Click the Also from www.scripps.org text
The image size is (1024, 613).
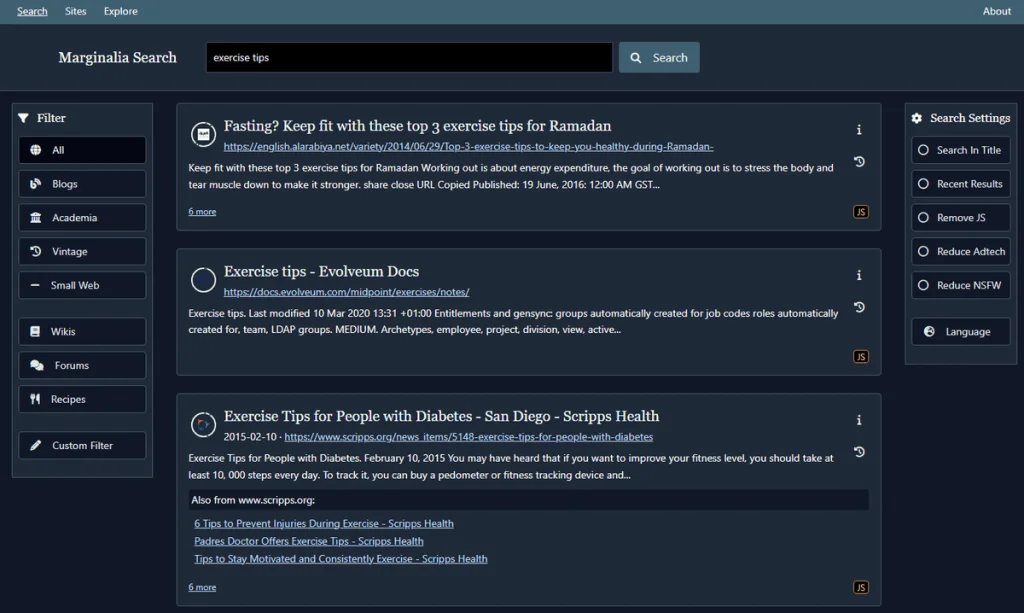[x=253, y=500]
